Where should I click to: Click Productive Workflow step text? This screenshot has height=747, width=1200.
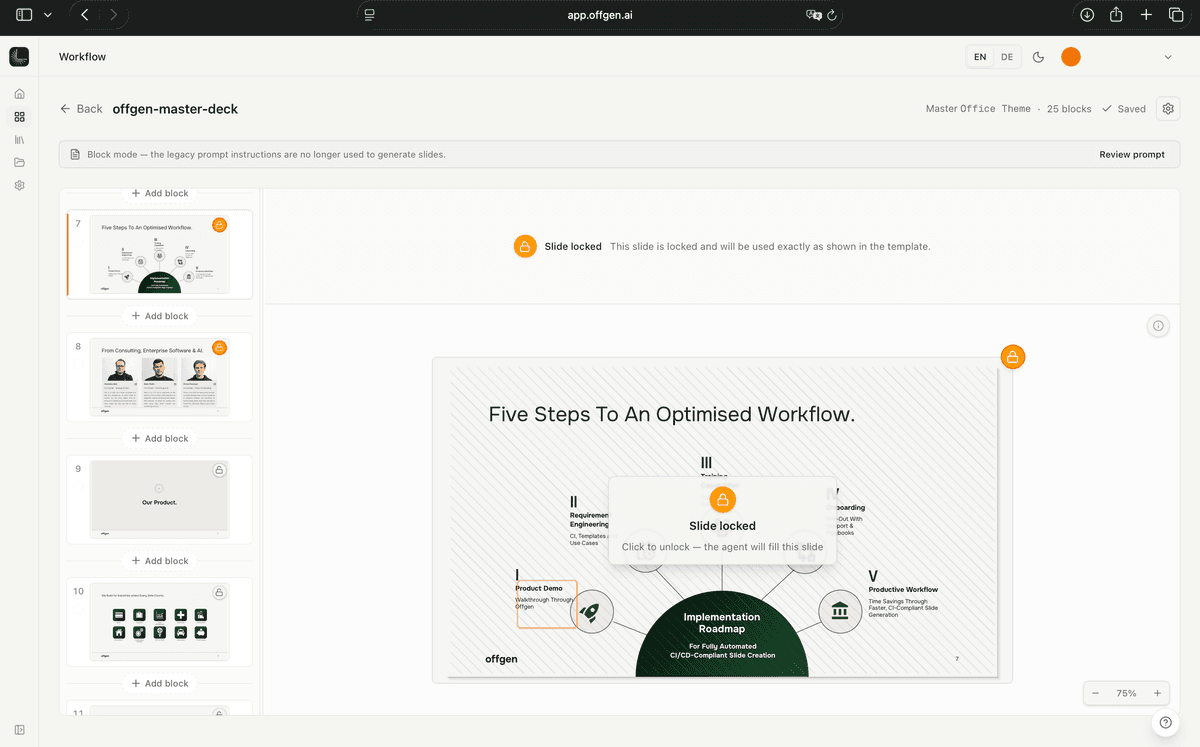pyautogui.click(x=903, y=590)
